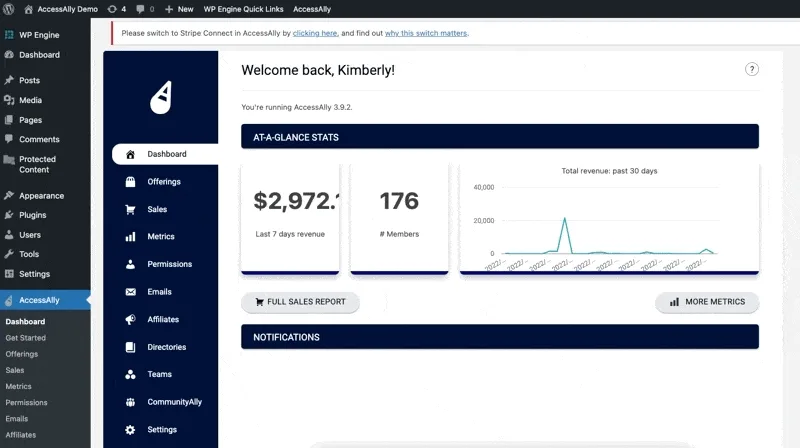Open the Metrics bar chart icon
Screen dimensions: 800x448
point(130,237)
